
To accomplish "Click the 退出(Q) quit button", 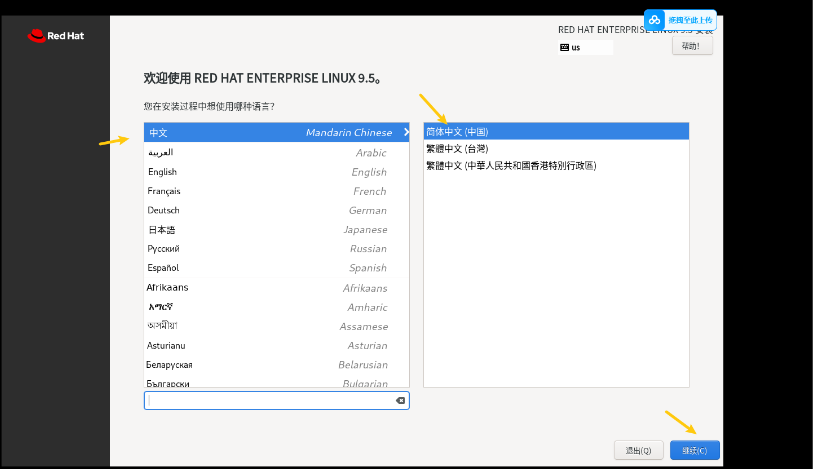I will (639, 450).
